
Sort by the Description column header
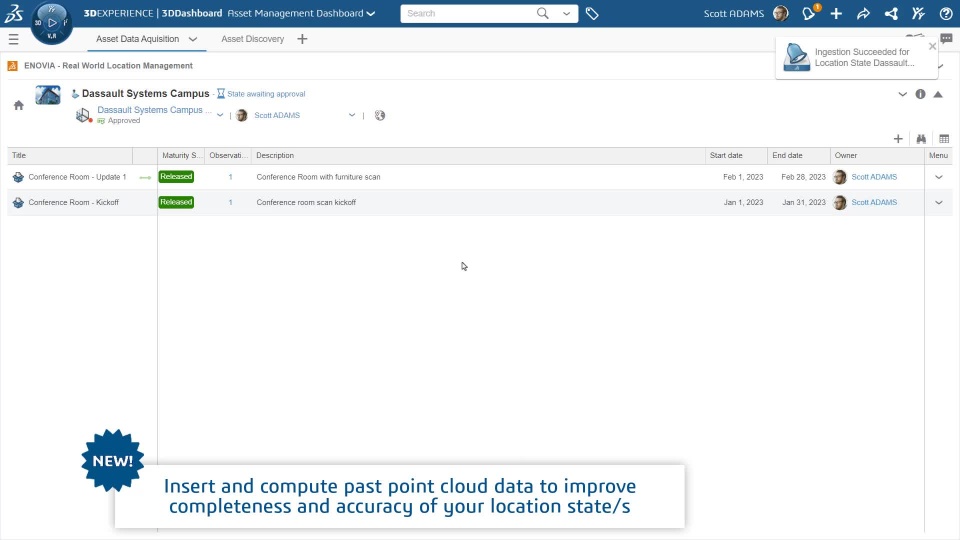[x=478, y=156]
